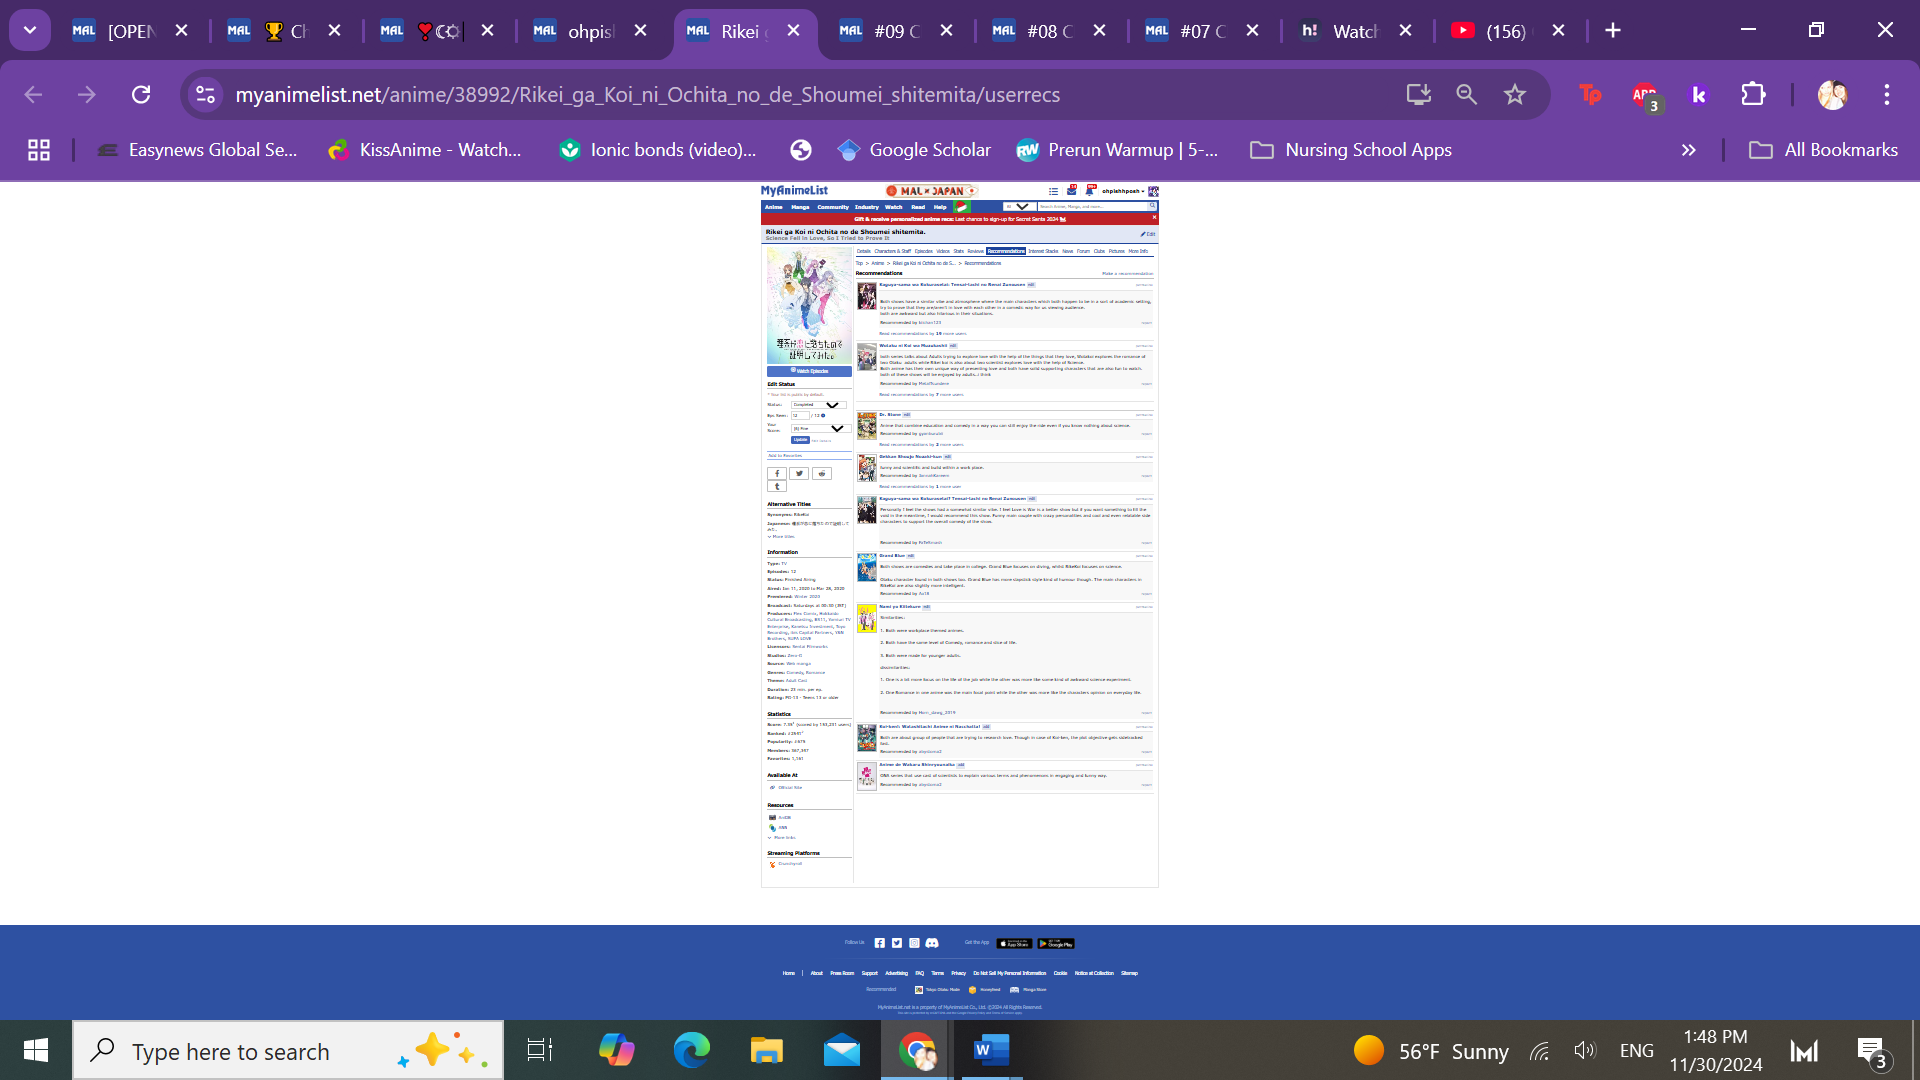
Task: Click the install app icon in address bar
Action: click(1418, 94)
